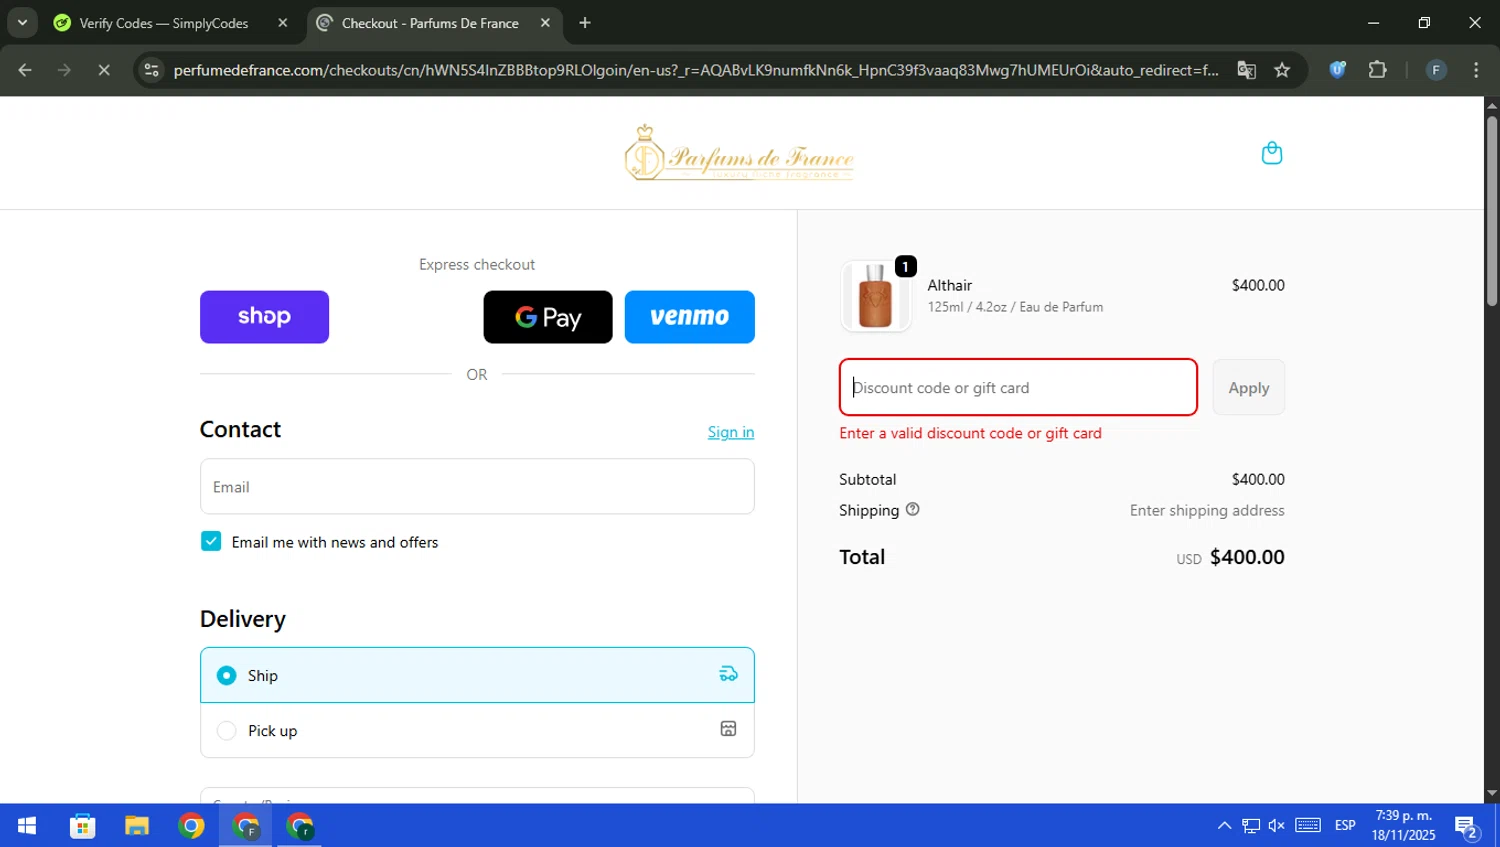The image size is (1500, 847).
Task: Show hidden system tray icons
Action: pyautogui.click(x=1224, y=825)
